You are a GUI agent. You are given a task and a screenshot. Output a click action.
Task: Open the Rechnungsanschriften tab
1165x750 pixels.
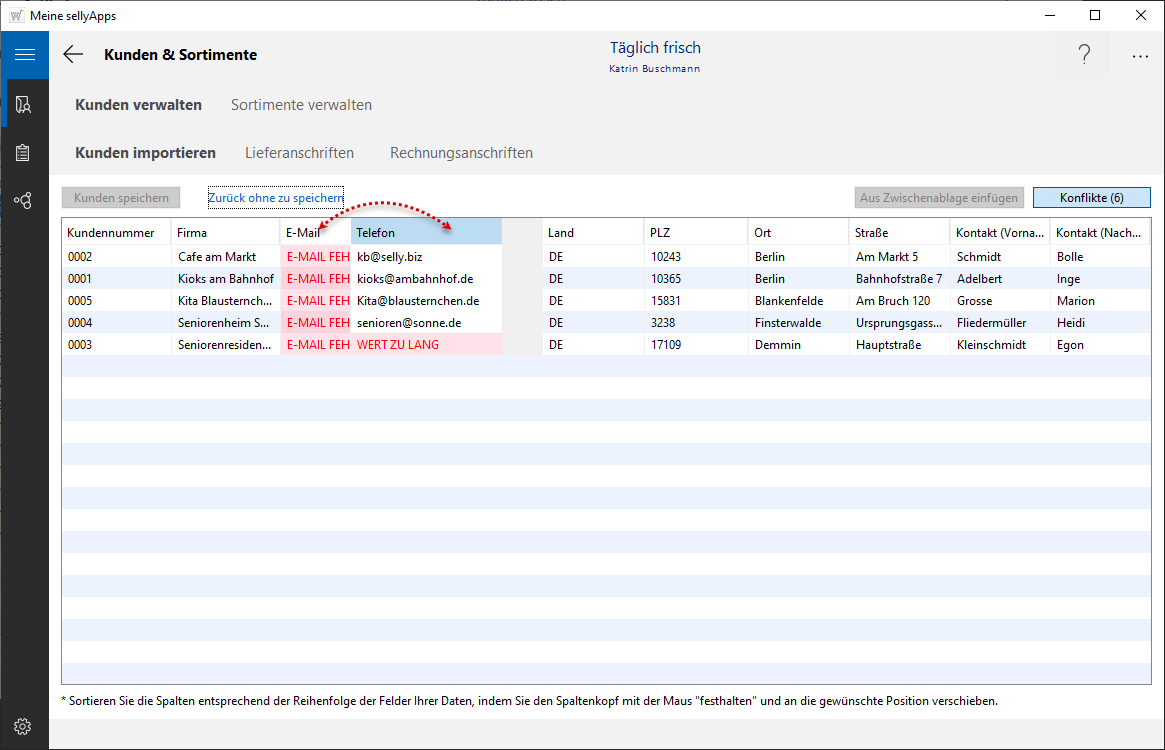pos(461,153)
